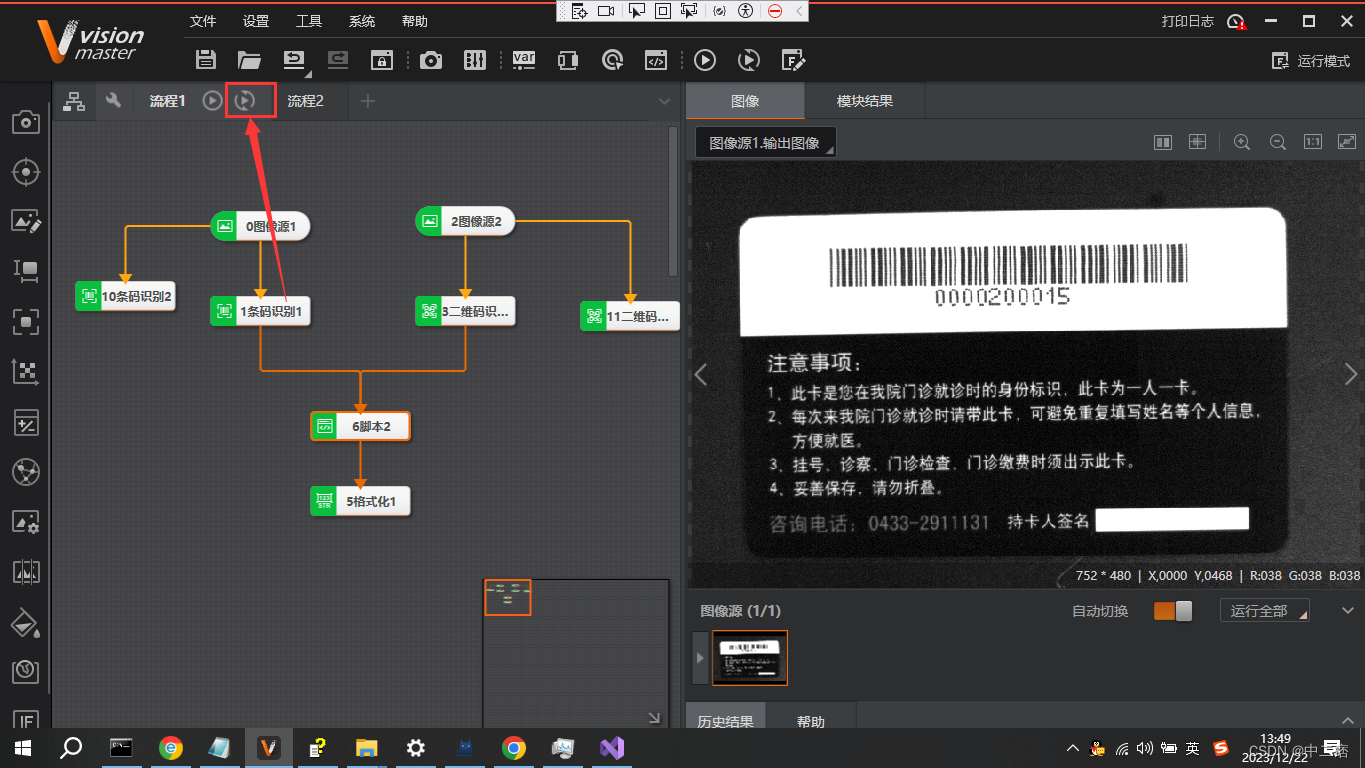Viewport: 1365px width, 768px height.
Task: Switch to the 模块结果 tab
Action: (865, 101)
